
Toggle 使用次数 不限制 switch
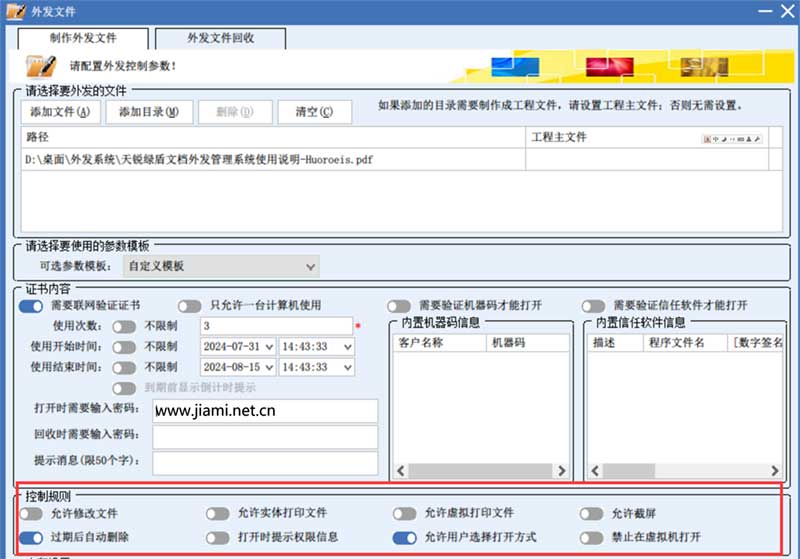point(124,326)
